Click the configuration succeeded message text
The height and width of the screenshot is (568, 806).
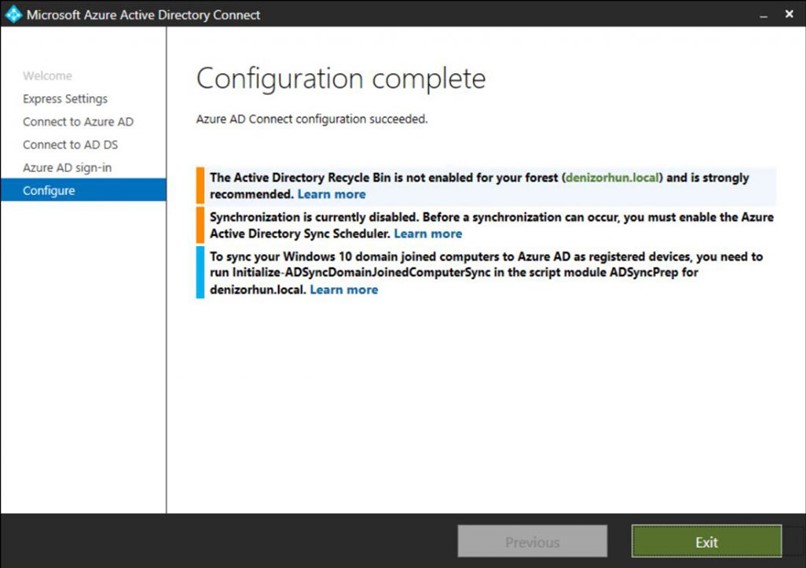(x=312, y=119)
